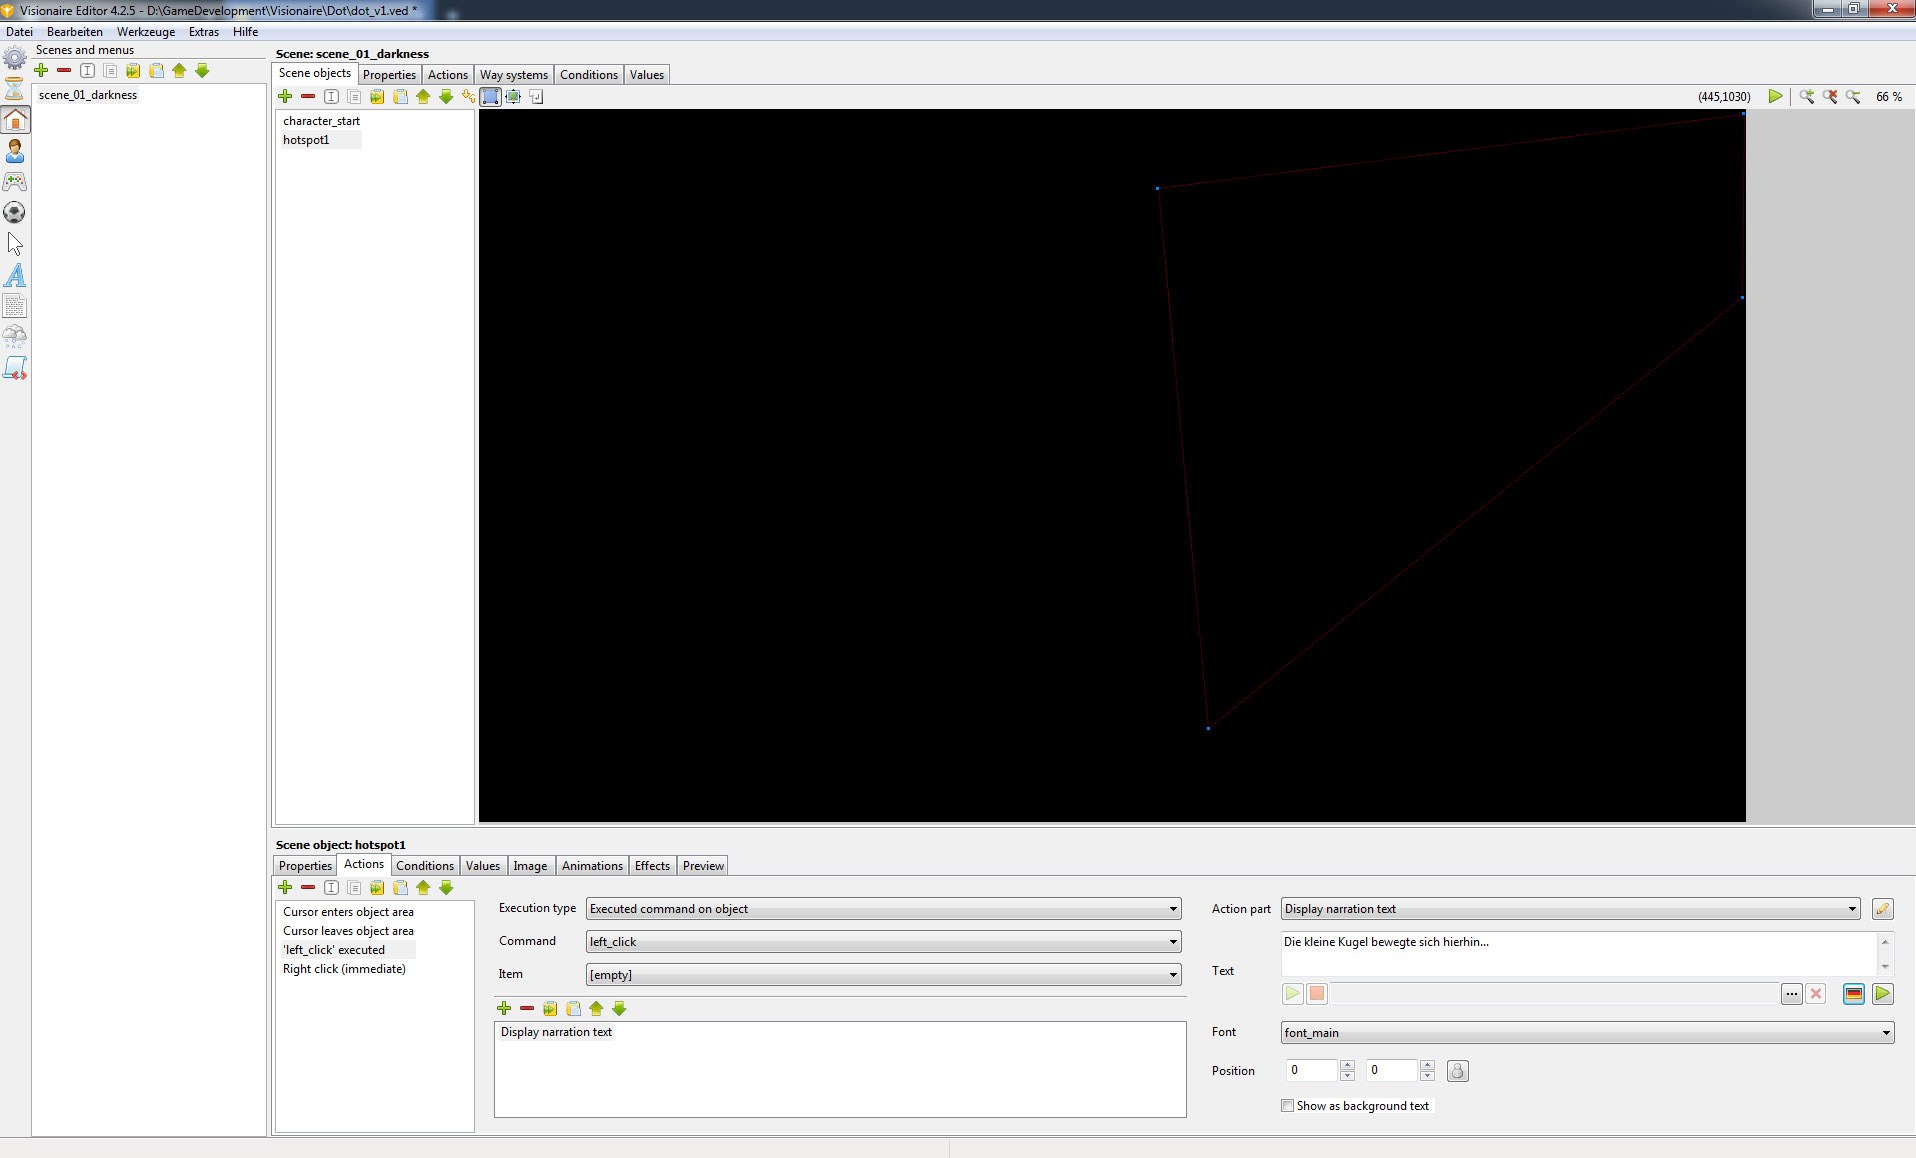The height and width of the screenshot is (1158, 1916).
Task: Add new scene with green plus
Action: click(x=41, y=70)
